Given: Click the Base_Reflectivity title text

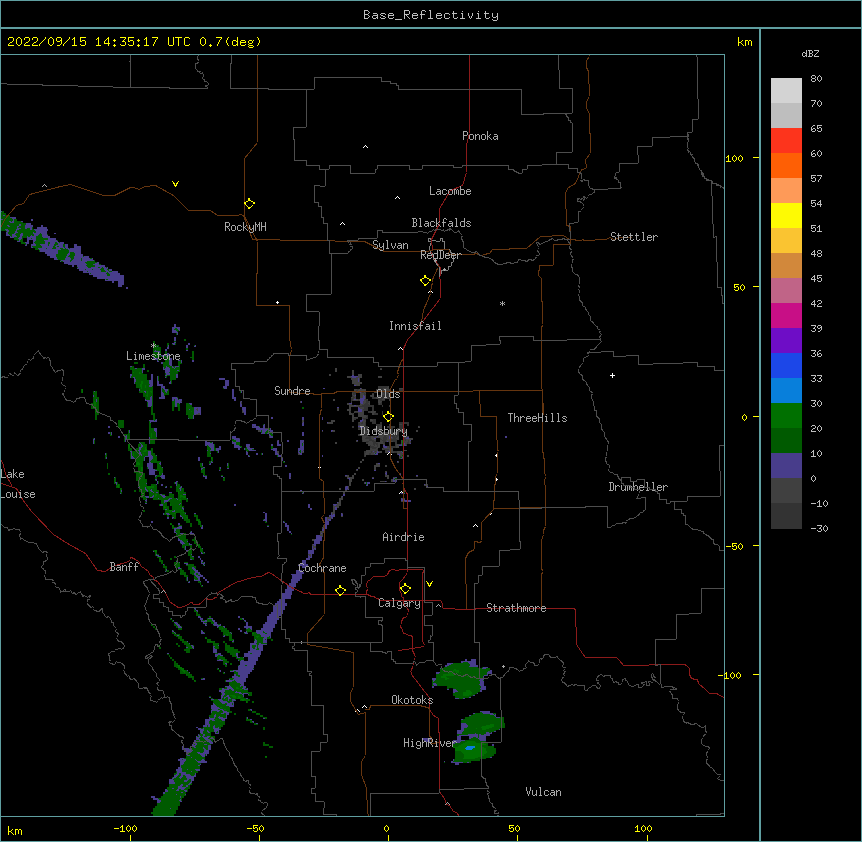Looking at the screenshot, I should [x=431, y=15].
